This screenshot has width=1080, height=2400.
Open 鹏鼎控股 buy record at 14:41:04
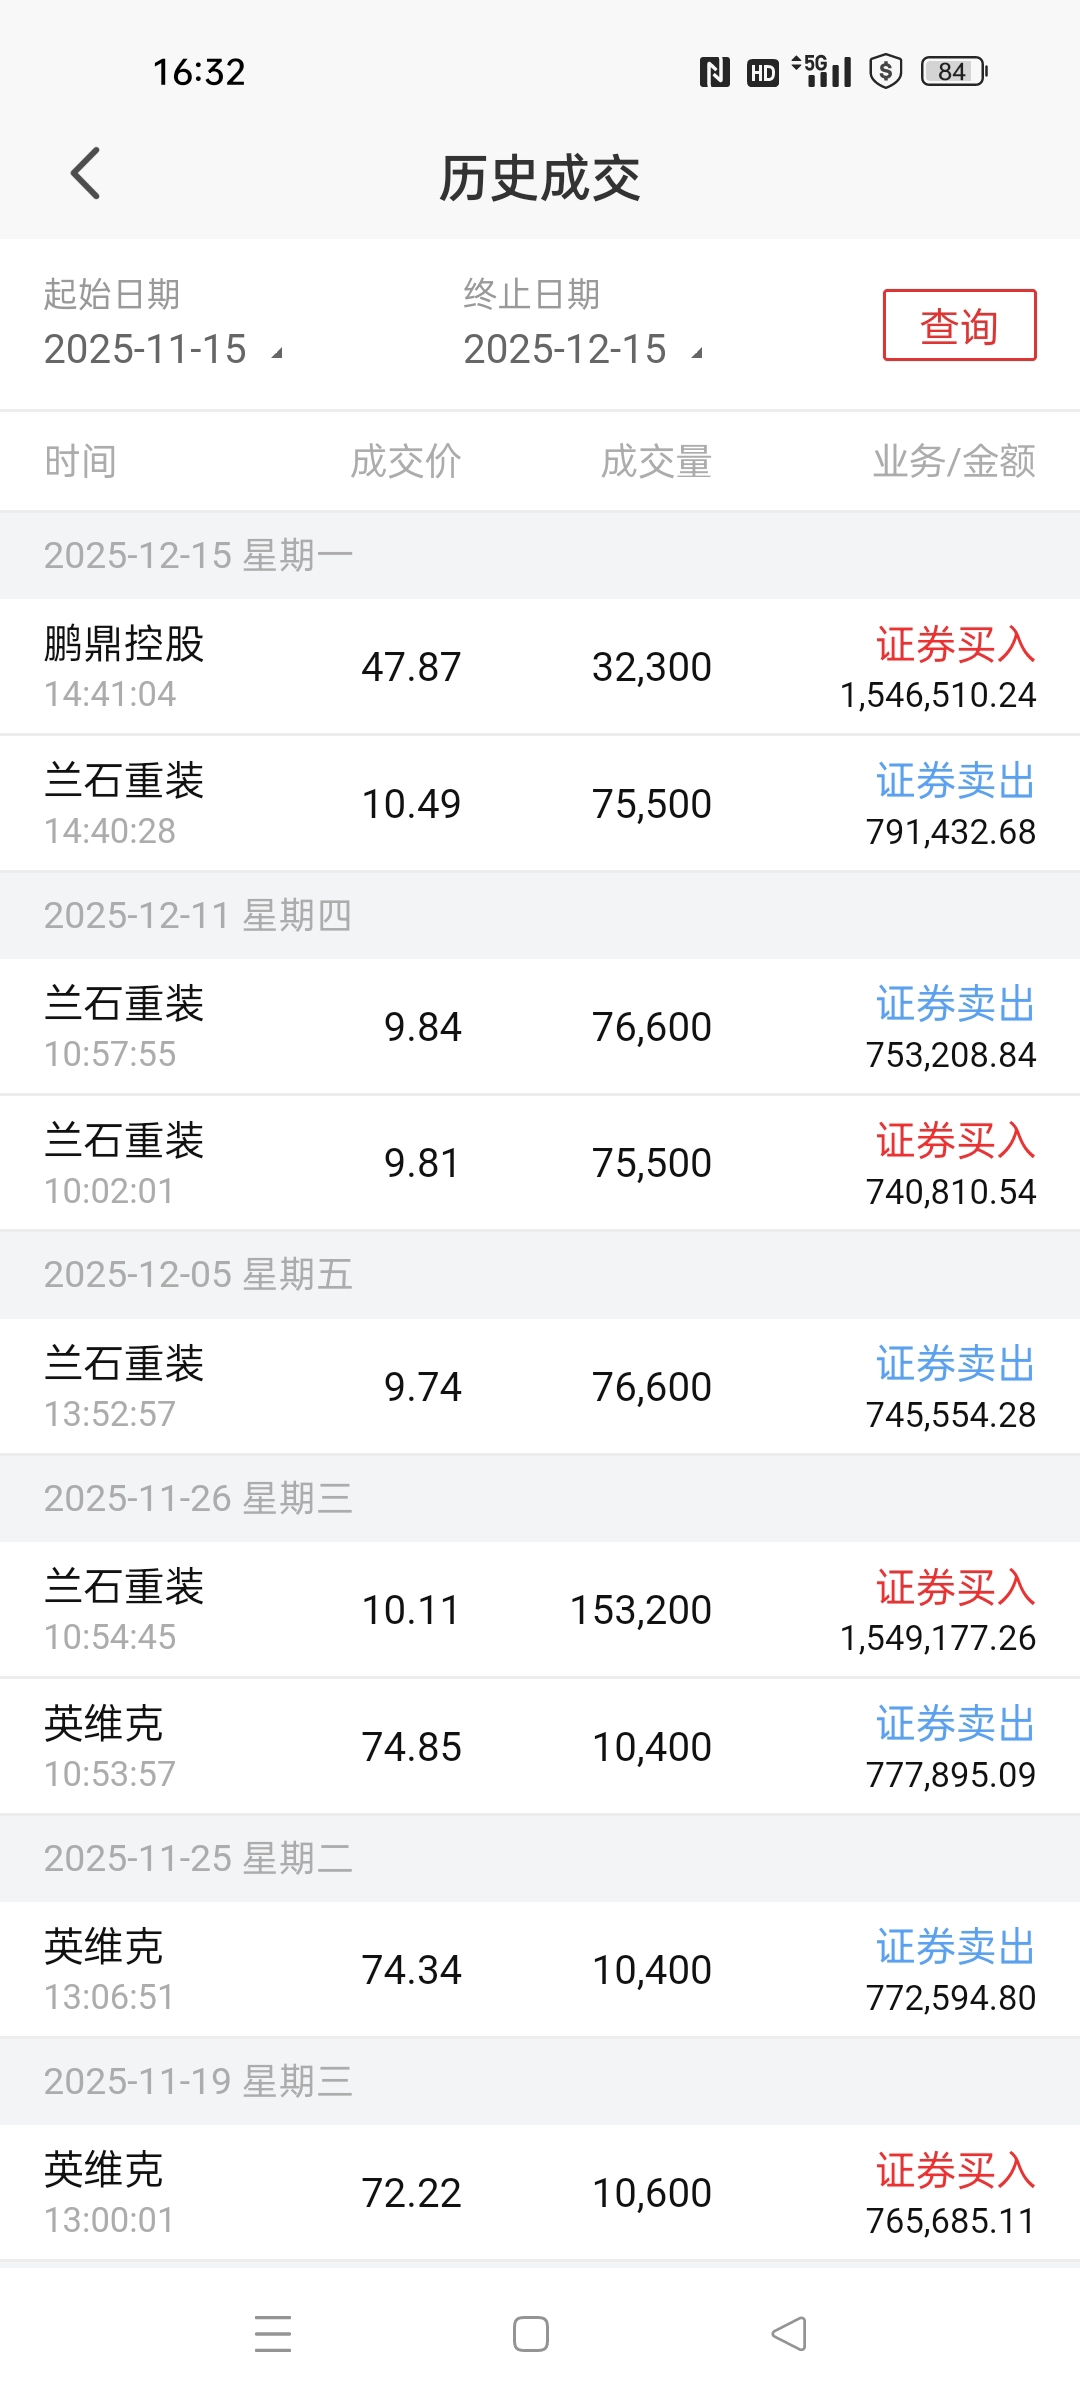pyautogui.click(x=540, y=667)
